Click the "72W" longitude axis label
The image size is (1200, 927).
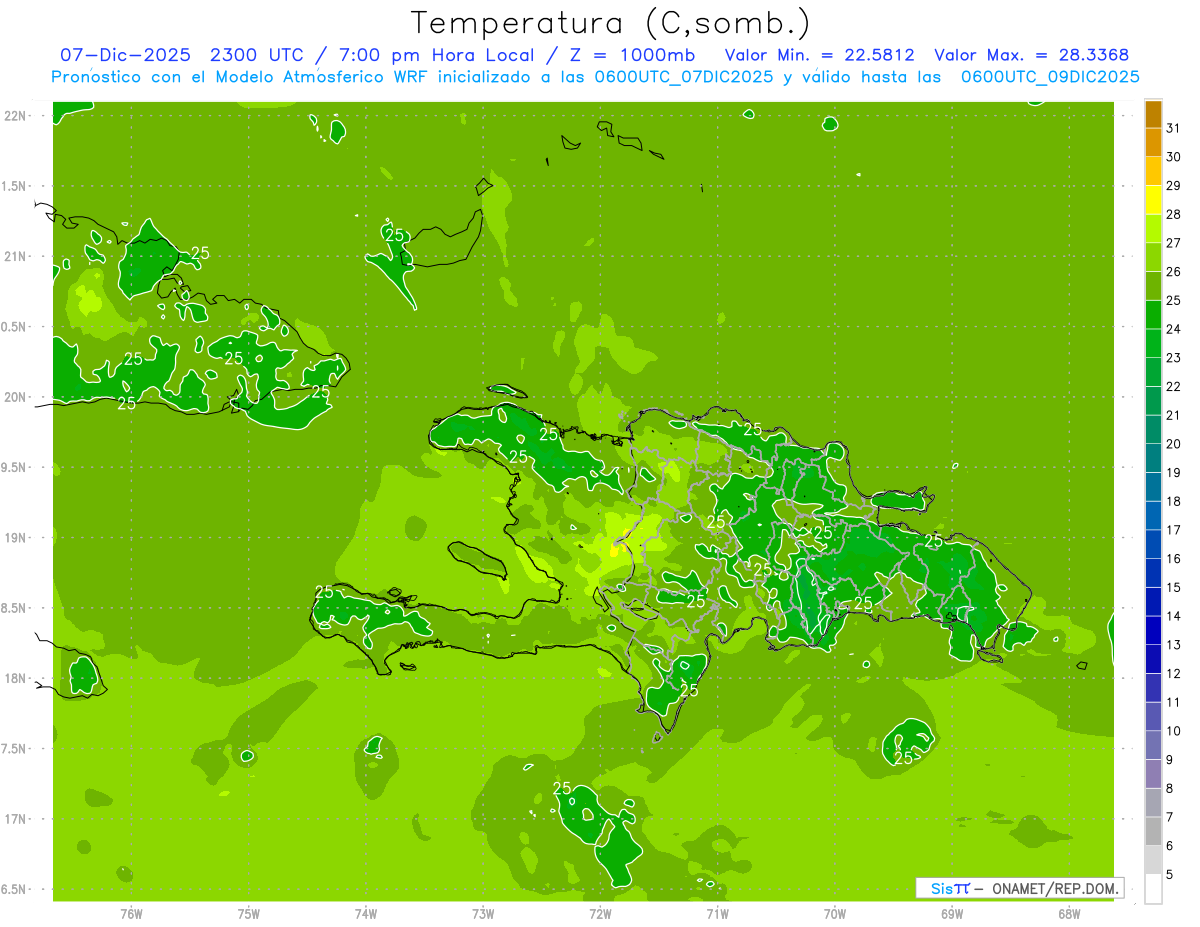[600, 913]
